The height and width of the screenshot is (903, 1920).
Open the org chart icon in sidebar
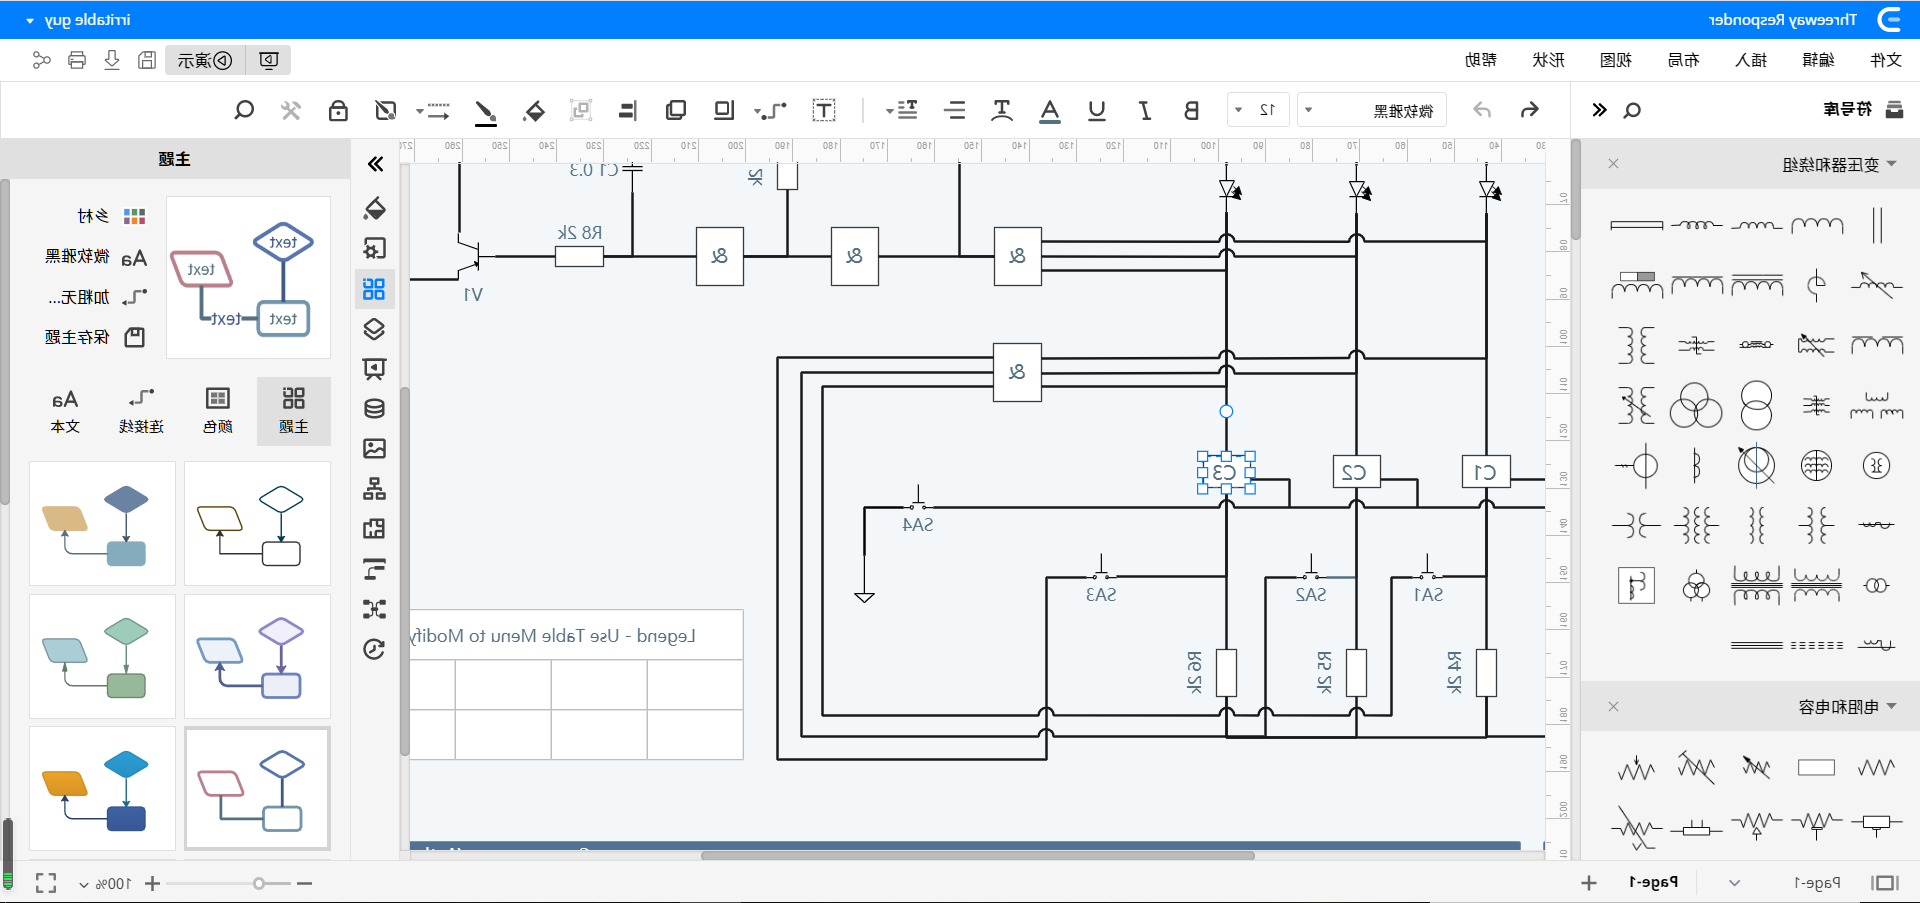pos(374,489)
